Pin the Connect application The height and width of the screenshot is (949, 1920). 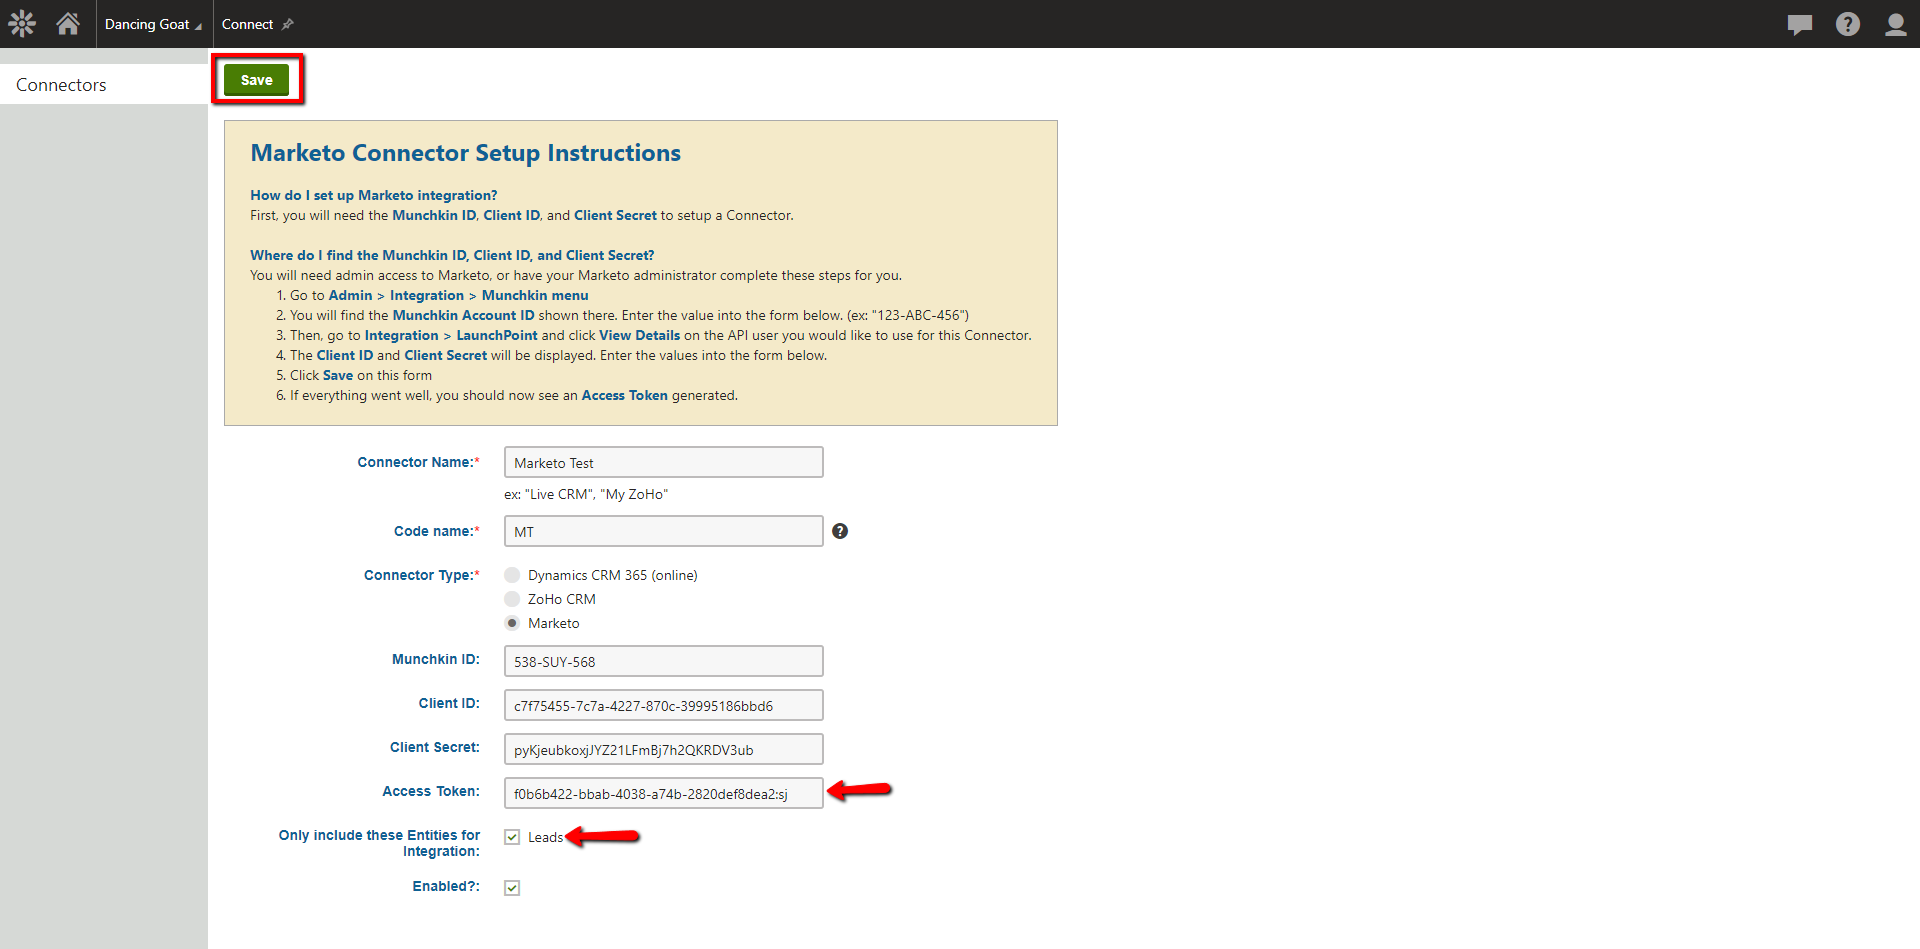click(x=288, y=24)
